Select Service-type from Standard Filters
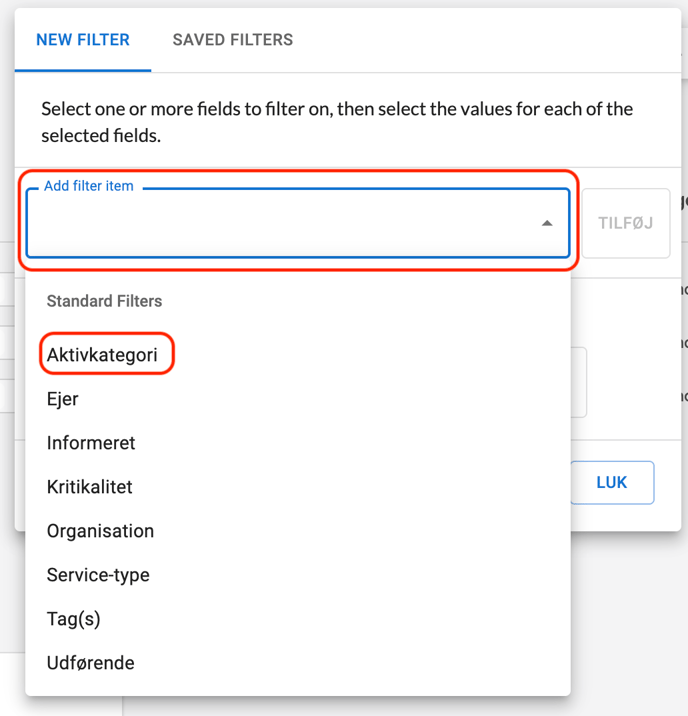 (98, 575)
